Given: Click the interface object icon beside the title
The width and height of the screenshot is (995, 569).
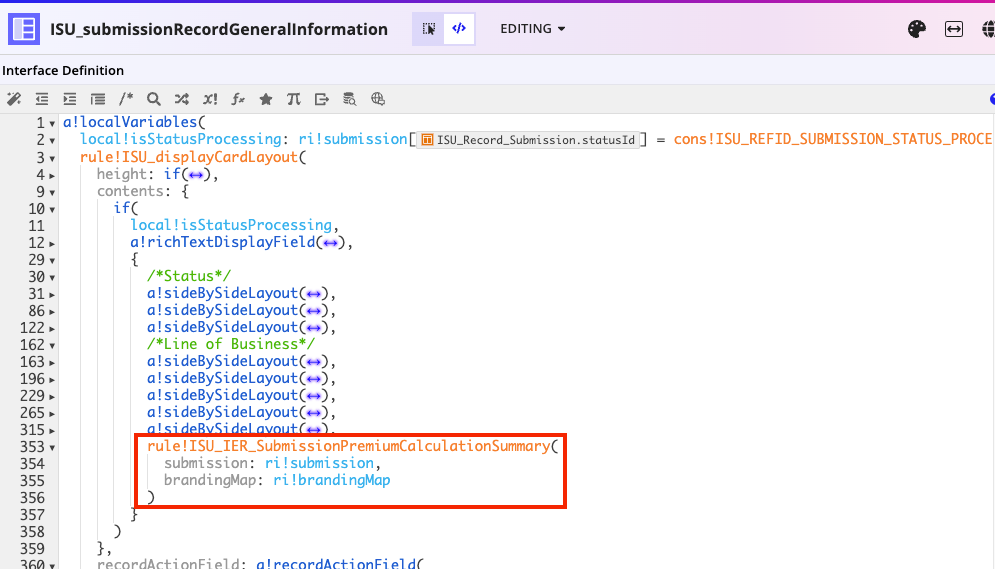Looking at the screenshot, I should (24, 29).
